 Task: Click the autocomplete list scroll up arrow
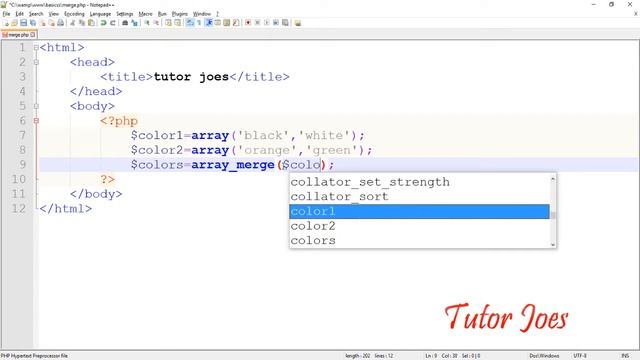point(553,178)
